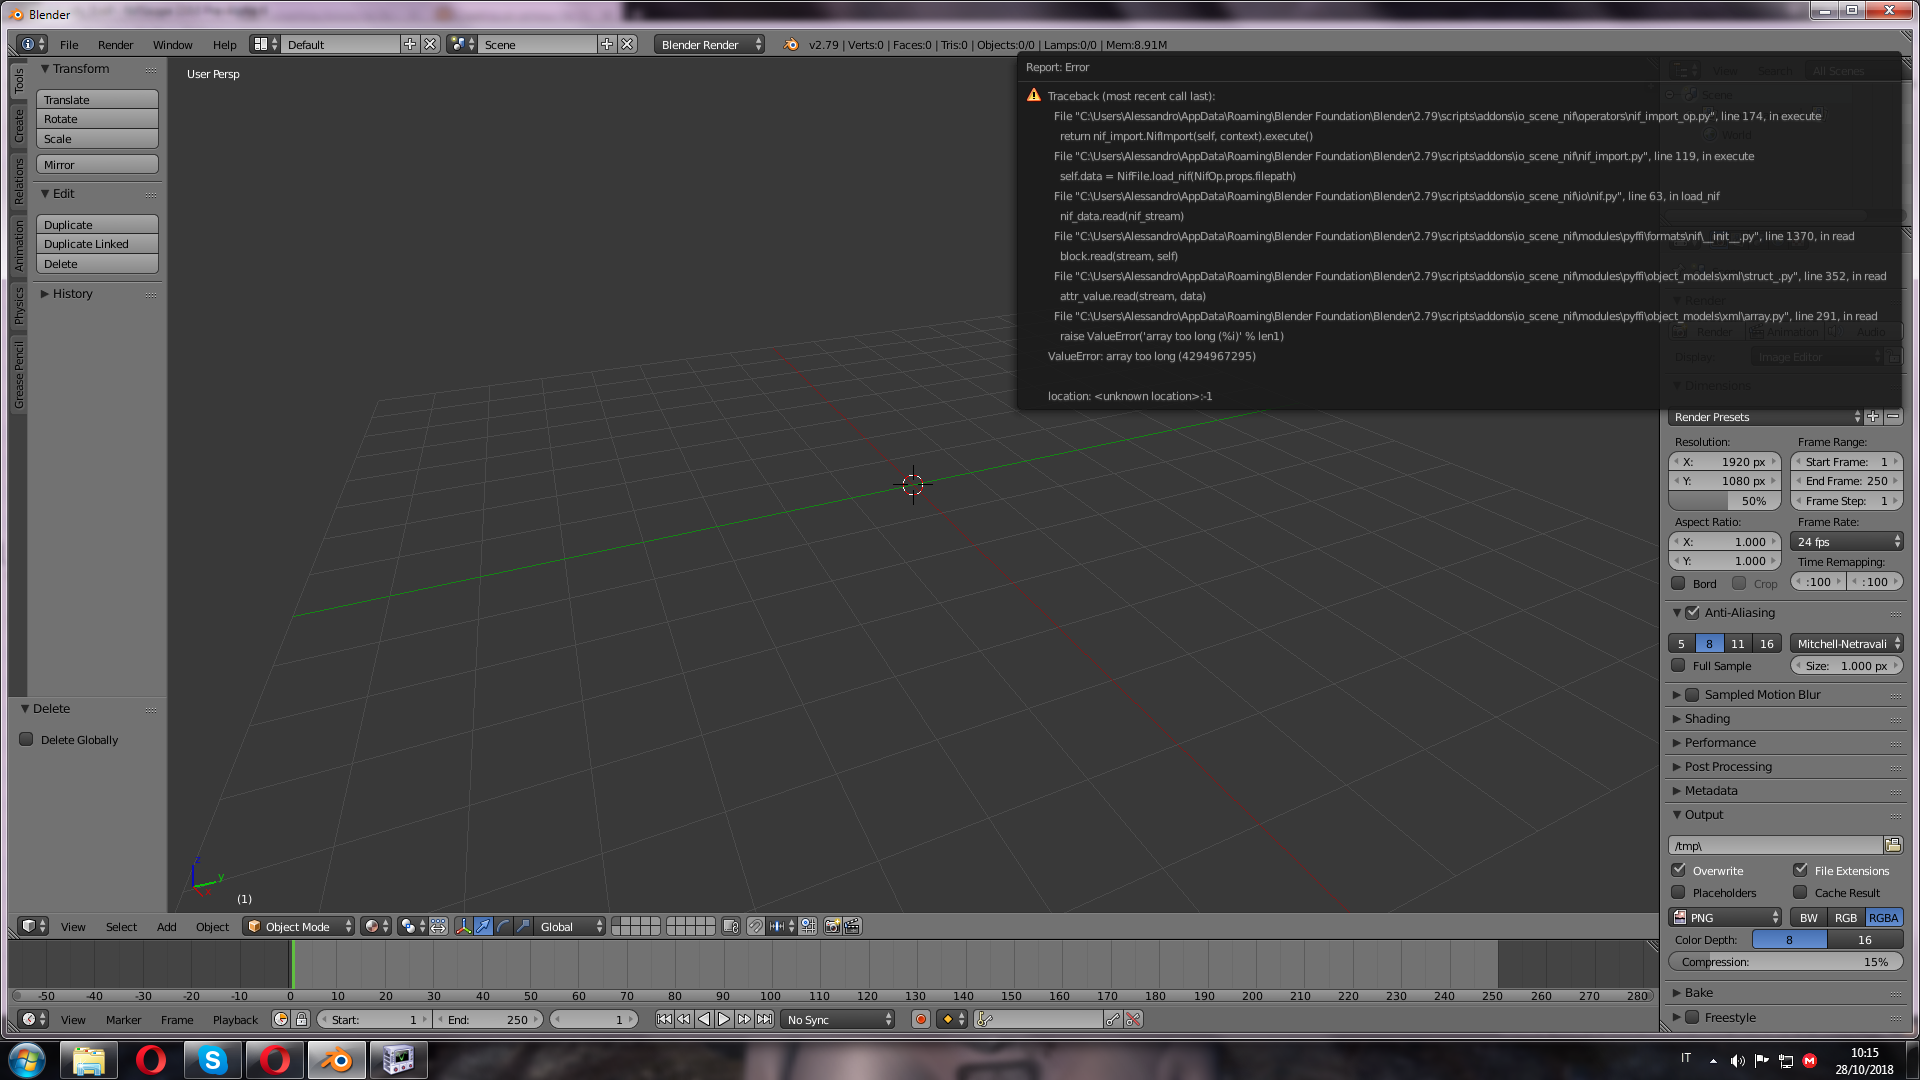Open the Blender Render engine dropdown
Screen dimensions: 1920x1080
click(x=710, y=44)
